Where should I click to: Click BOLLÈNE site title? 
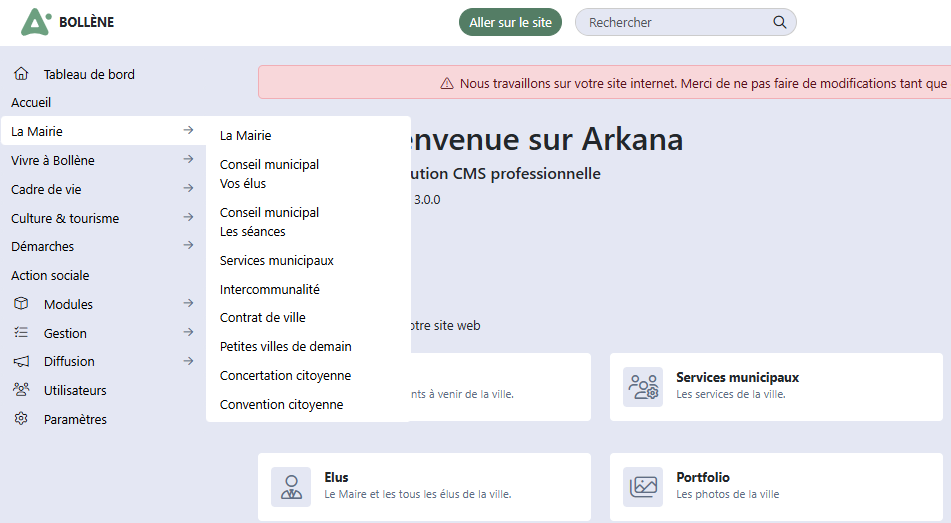pyautogui.click(x=87, y=22)
